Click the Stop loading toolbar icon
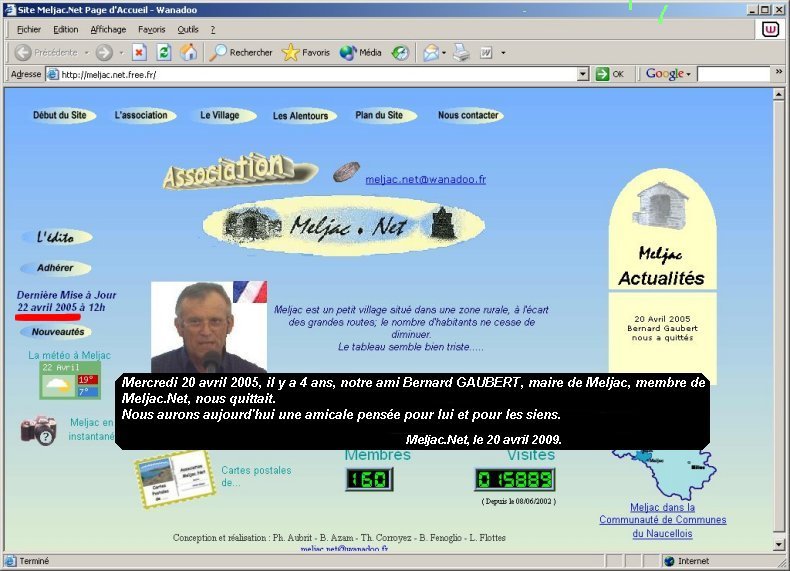This screenshot has width=790, height=571. point(140,52)
